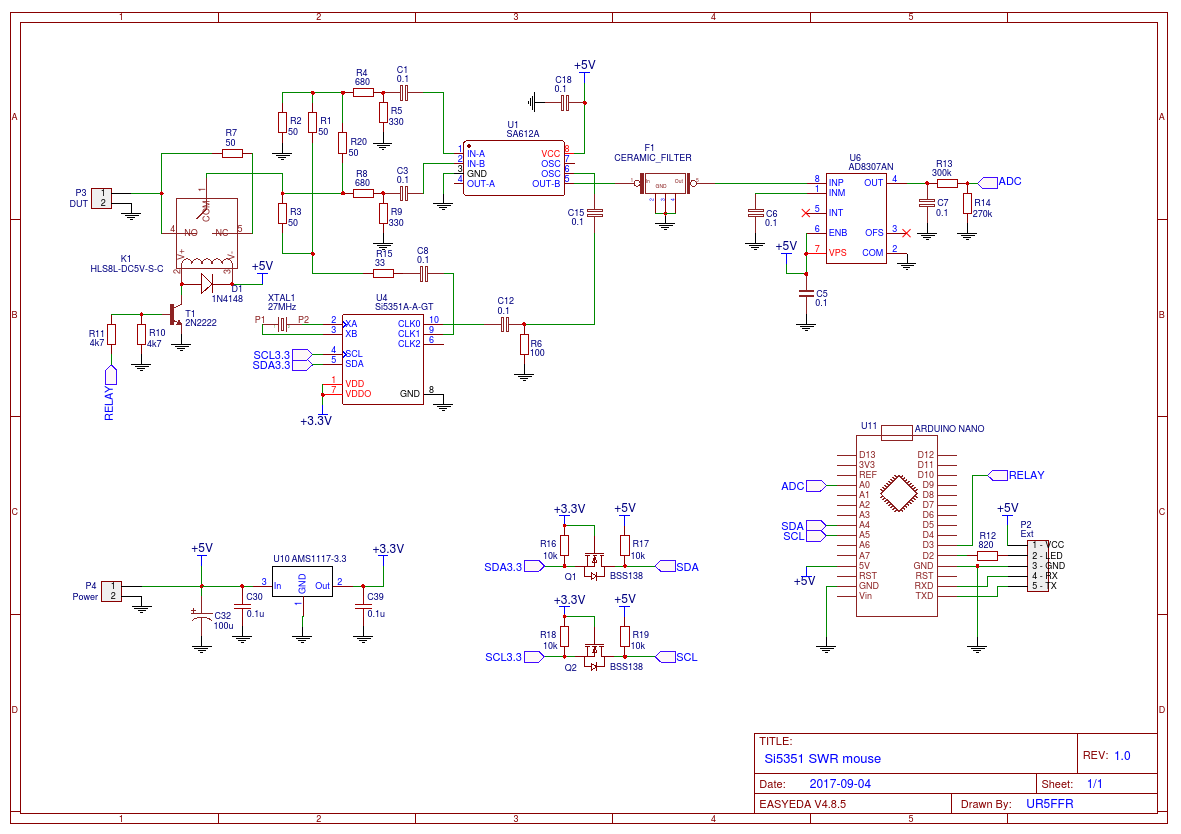
Task: Select the BSS138 MOSFET Q1
Action: (x=594, y=567)
